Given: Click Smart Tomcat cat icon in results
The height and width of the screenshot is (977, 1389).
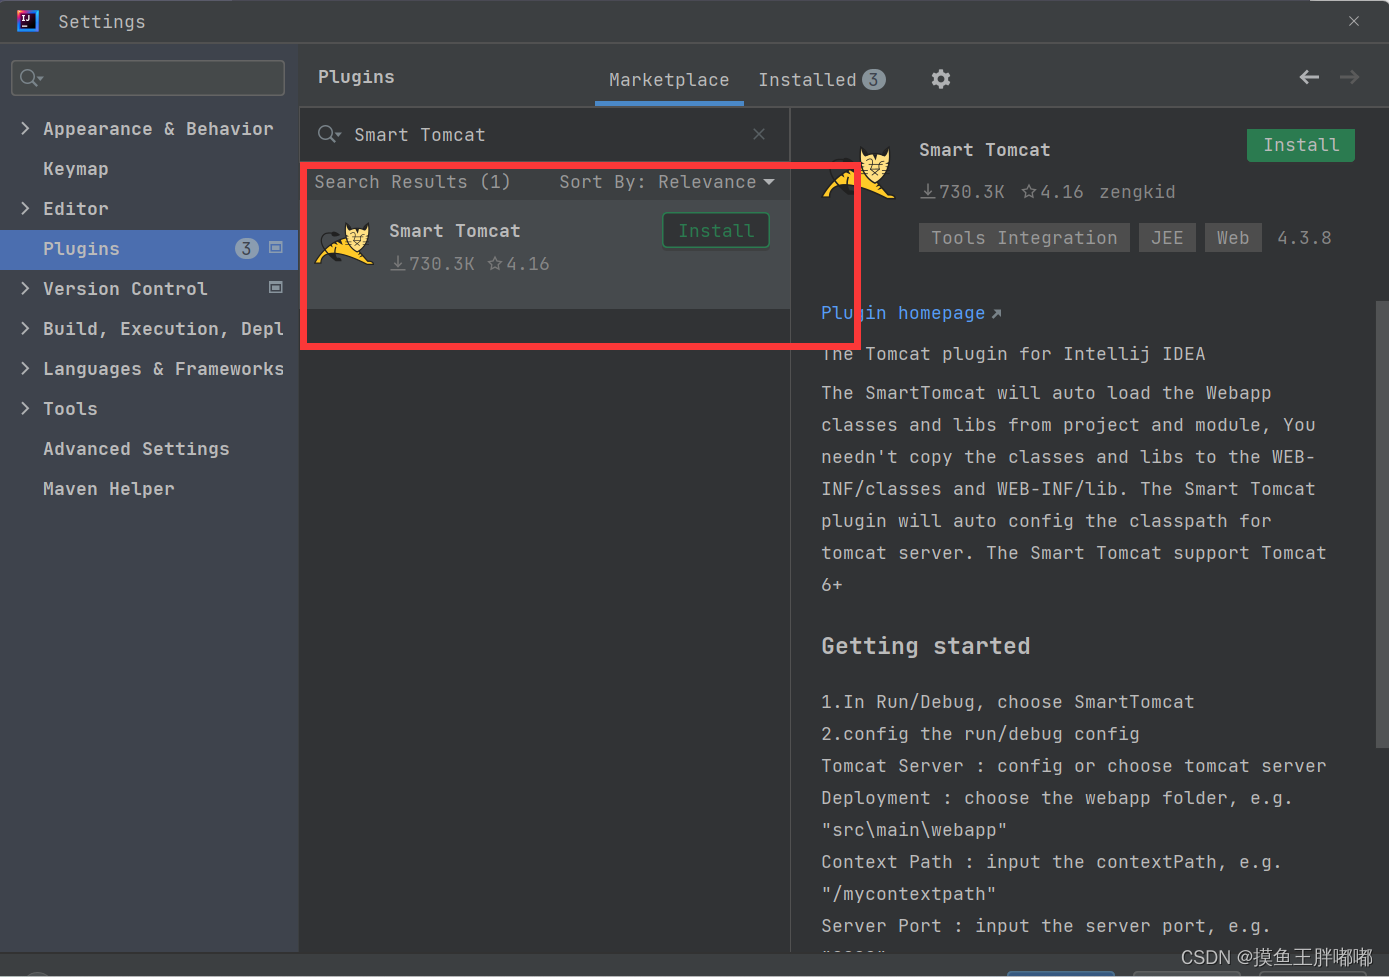Looking at the screenshot, I should [x=345, y=245].
